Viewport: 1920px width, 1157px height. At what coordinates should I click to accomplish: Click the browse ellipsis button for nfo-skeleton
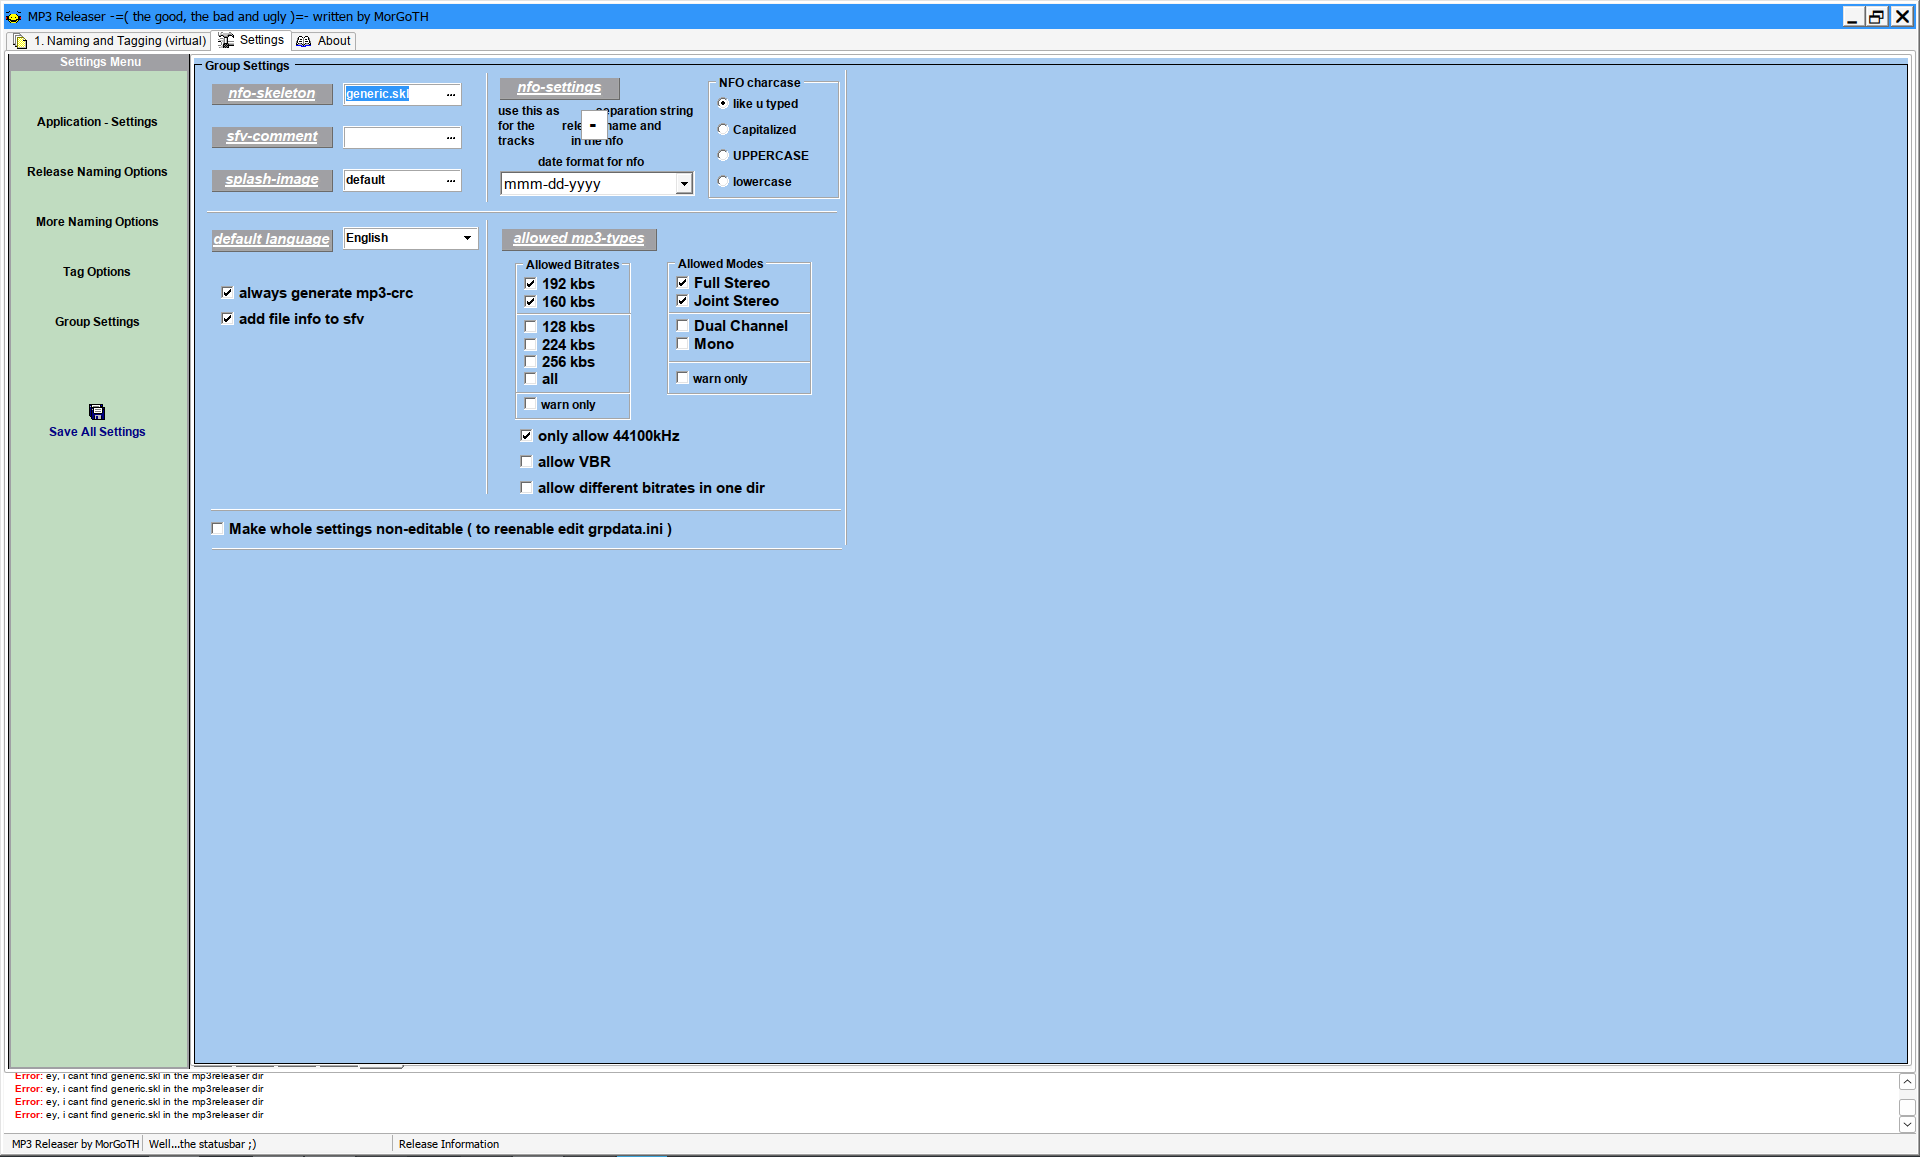(451, 94)
